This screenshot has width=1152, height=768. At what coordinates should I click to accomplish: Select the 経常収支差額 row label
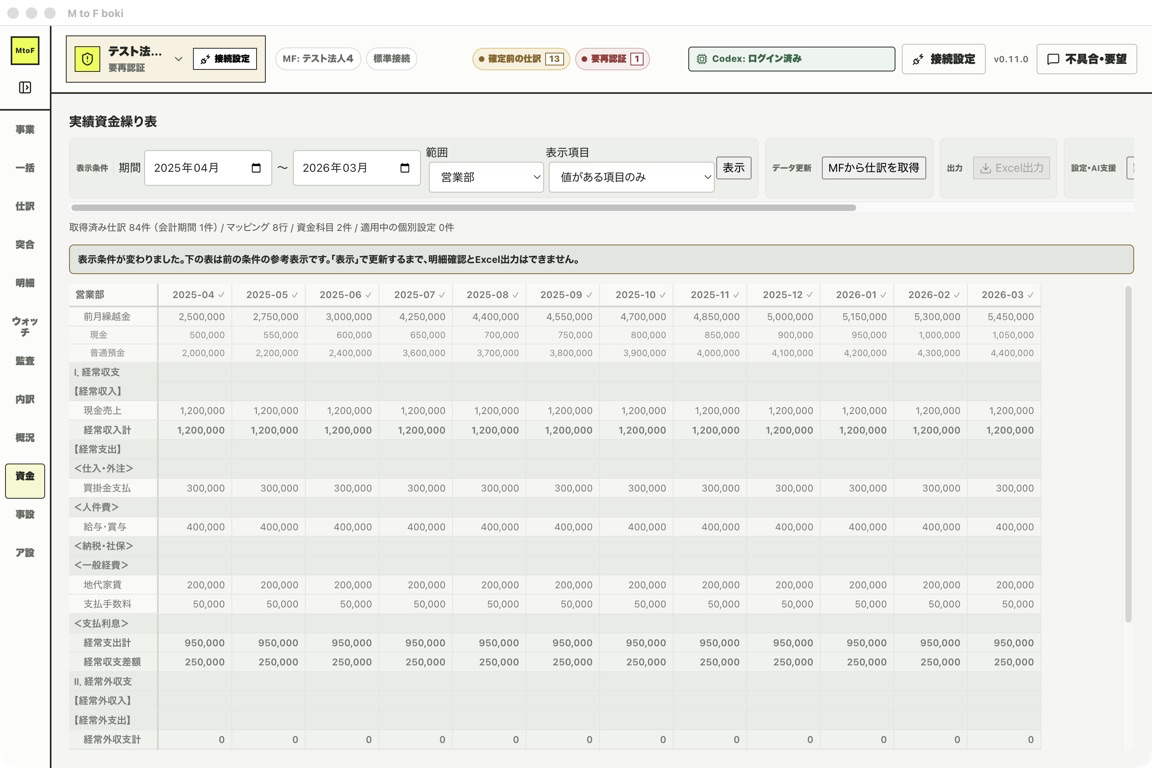(112, 662)
